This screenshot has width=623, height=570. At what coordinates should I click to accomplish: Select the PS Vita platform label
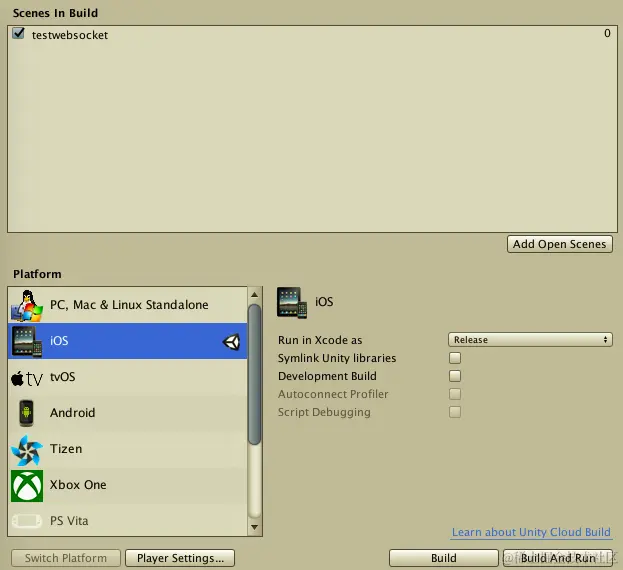[69, 521]
